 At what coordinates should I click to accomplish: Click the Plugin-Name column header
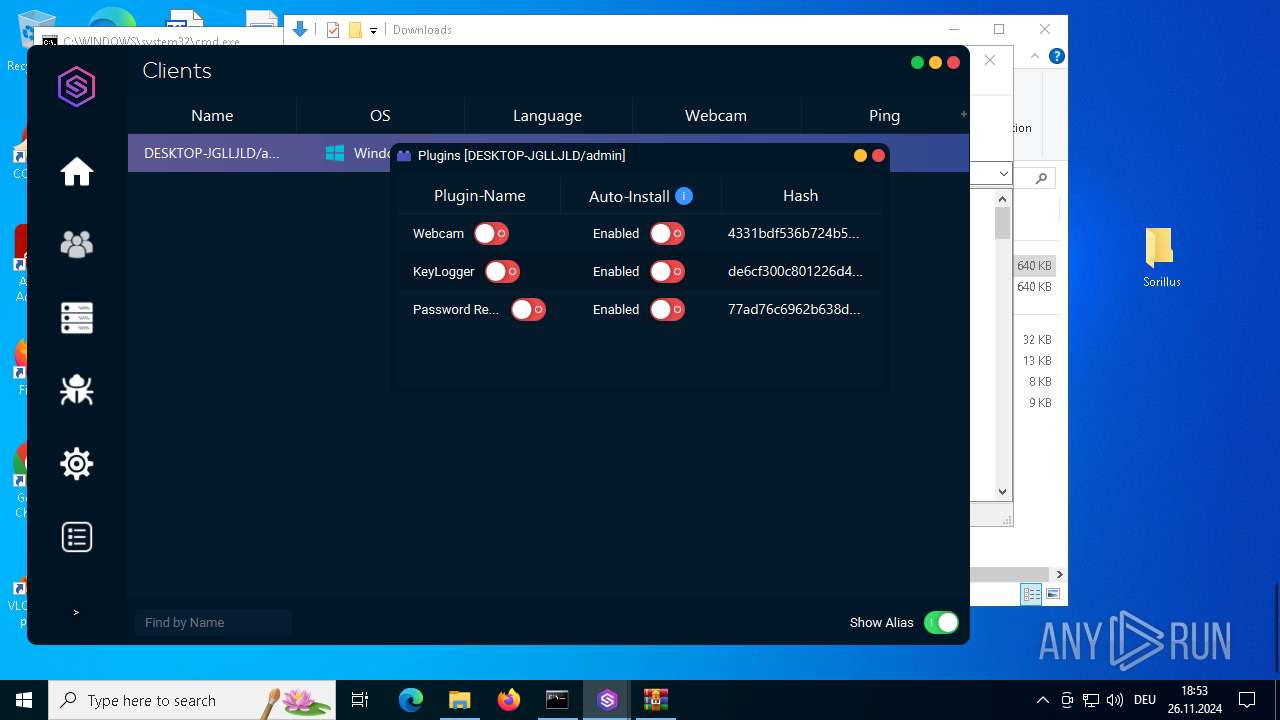[480, 196]
